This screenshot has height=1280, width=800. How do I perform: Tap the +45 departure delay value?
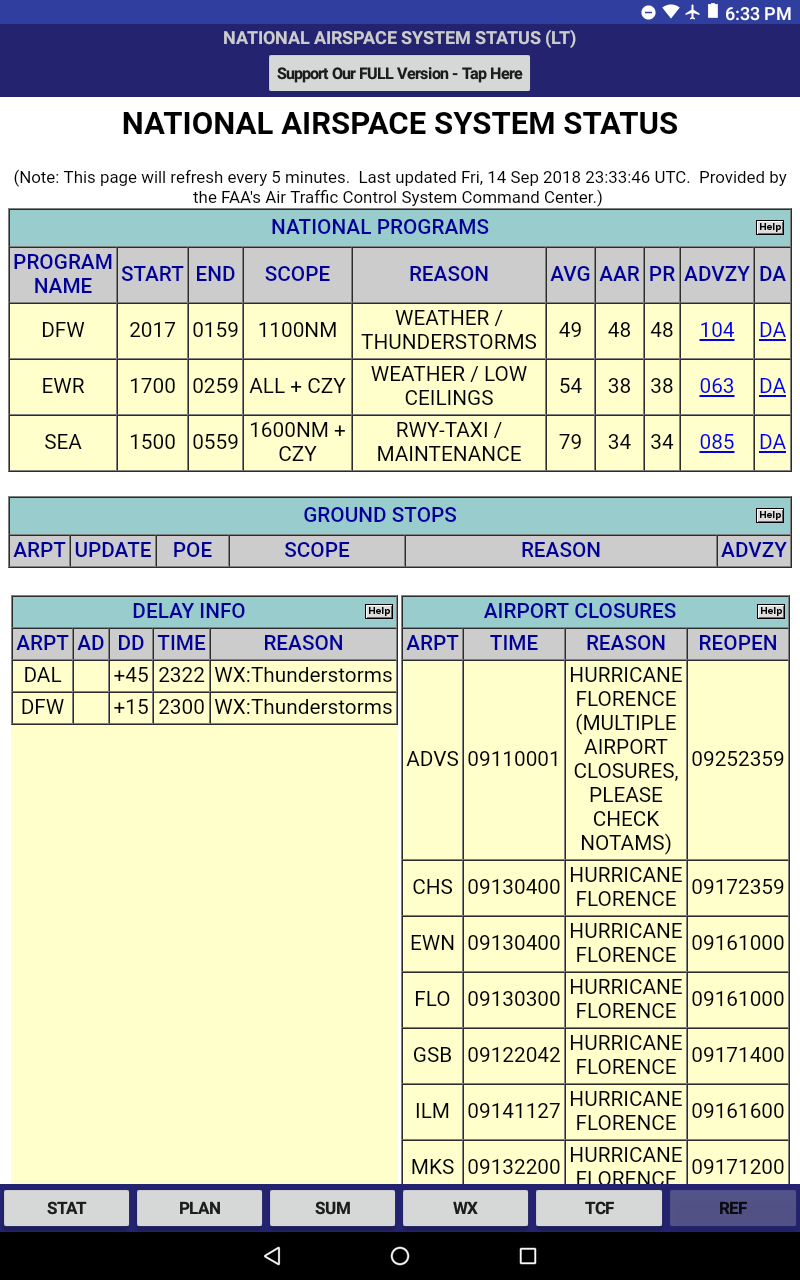click(x=131, y=675)
